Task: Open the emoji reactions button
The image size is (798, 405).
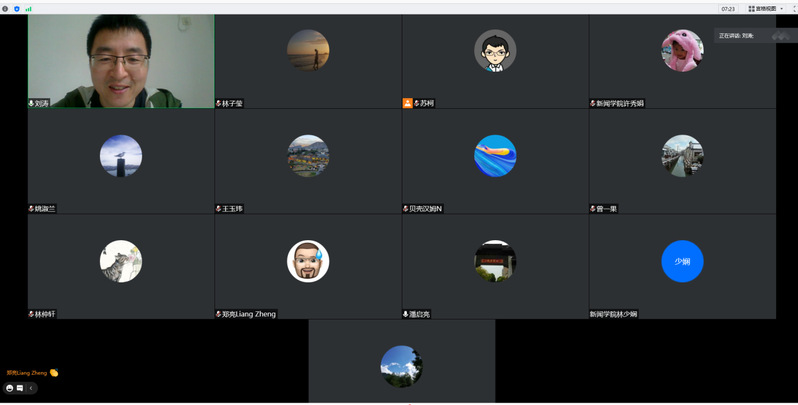Action: (10, 388)
